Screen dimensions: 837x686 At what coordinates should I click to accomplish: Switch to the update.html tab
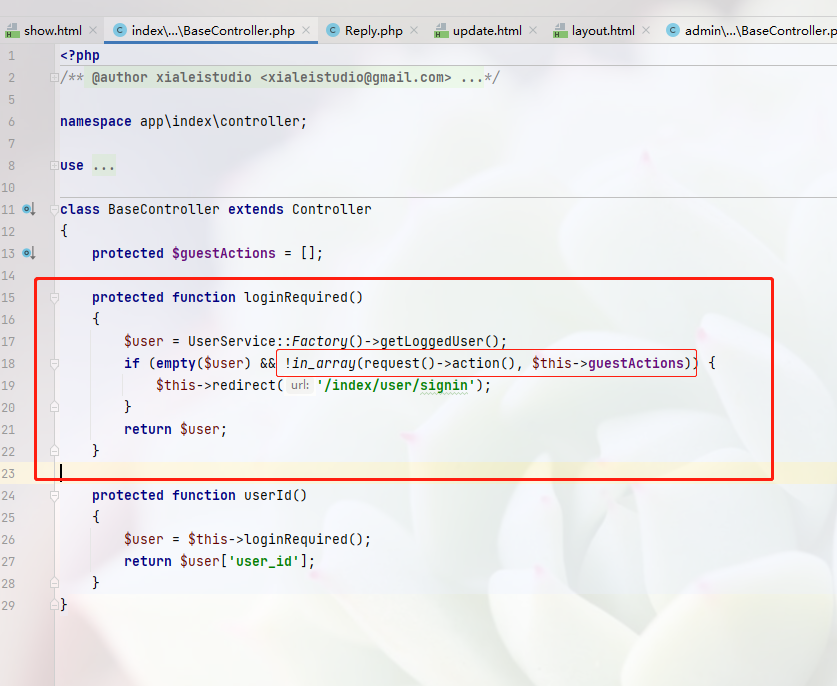485,30
